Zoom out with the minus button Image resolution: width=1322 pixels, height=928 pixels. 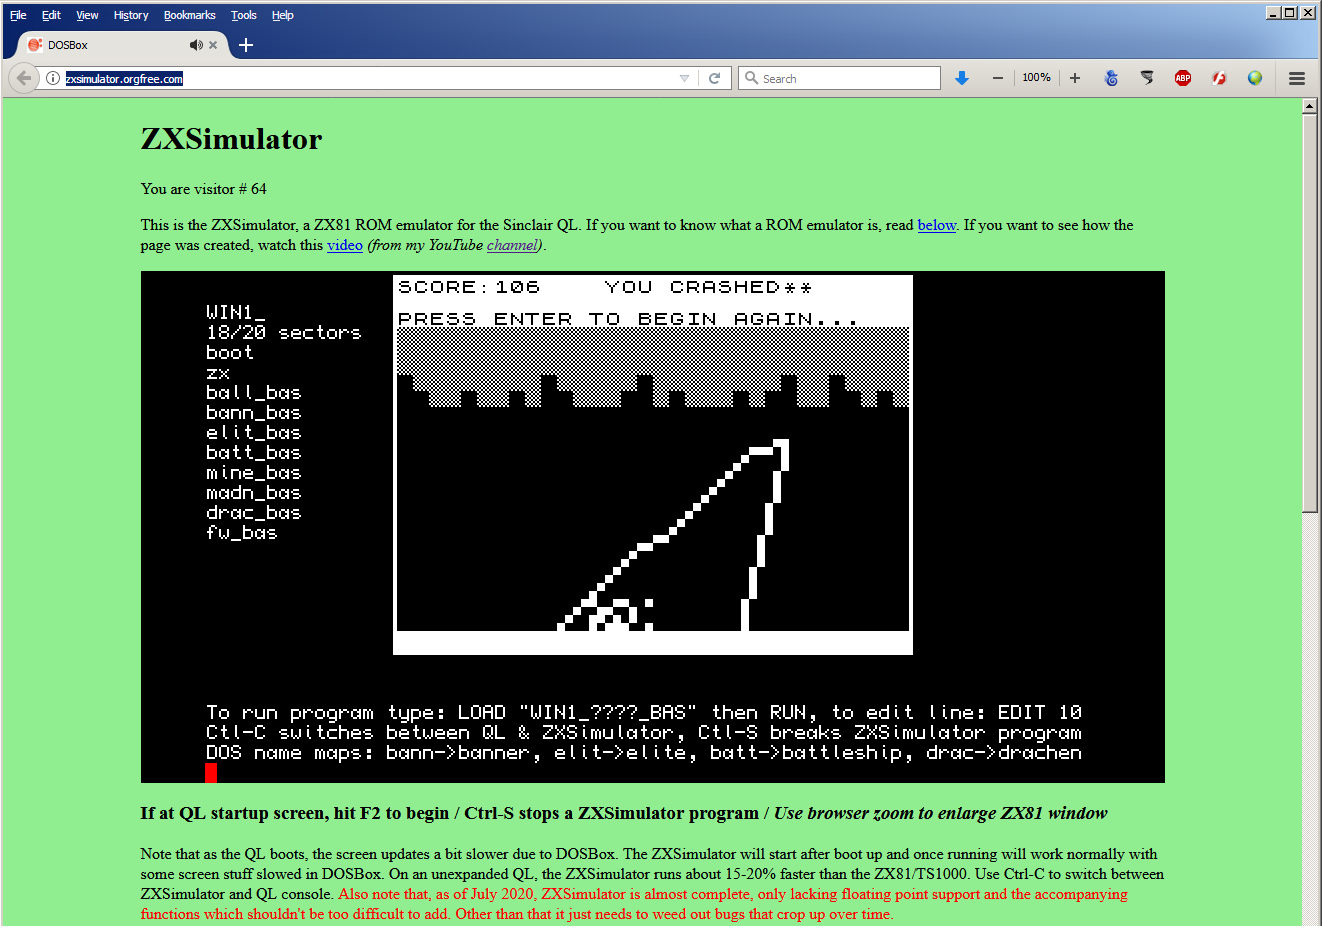point(998,78)
